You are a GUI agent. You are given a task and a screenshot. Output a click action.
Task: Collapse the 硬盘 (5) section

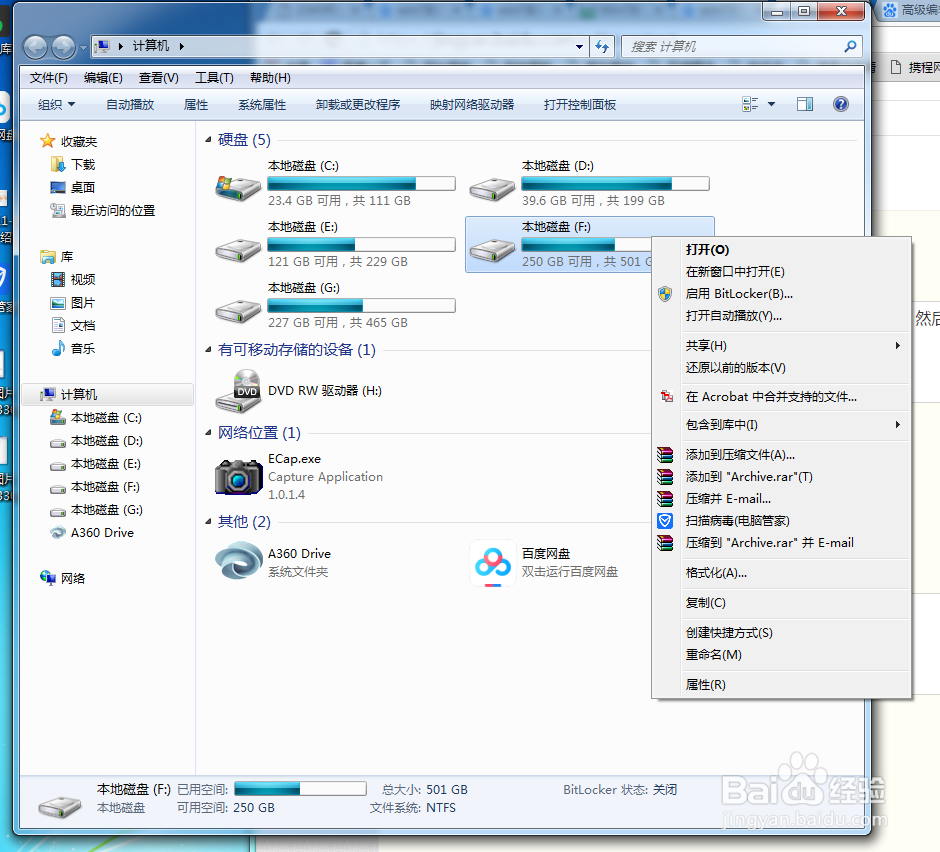tap(209, 140)
